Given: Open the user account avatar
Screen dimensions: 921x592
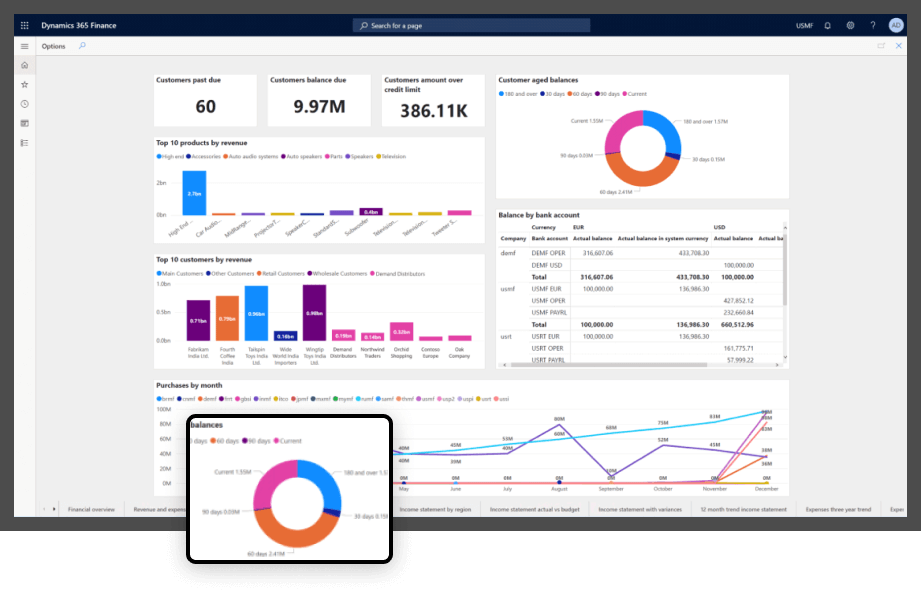Looking at the screenshot, I should coord(896,25).
